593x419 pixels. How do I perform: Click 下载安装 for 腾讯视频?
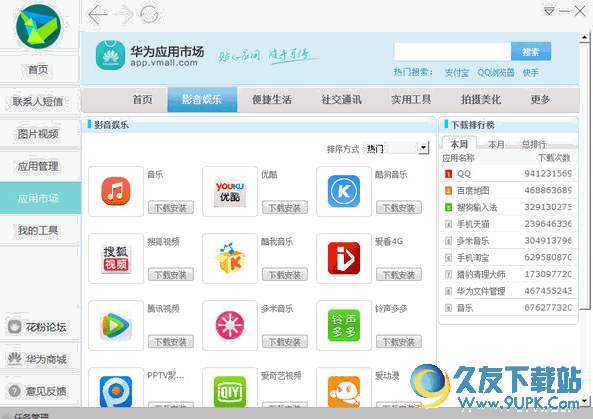171,342
